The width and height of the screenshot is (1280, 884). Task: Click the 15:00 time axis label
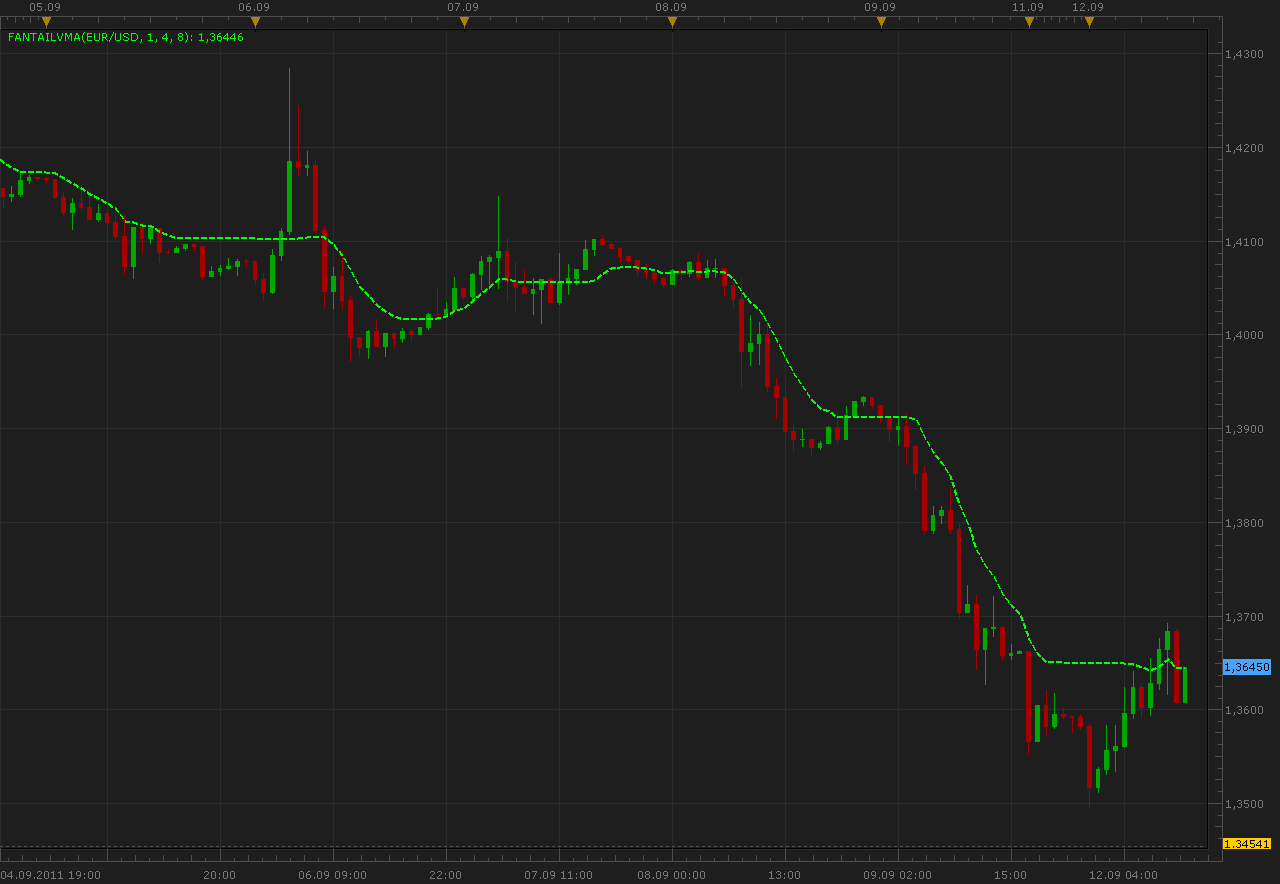tap(1011, 875)
